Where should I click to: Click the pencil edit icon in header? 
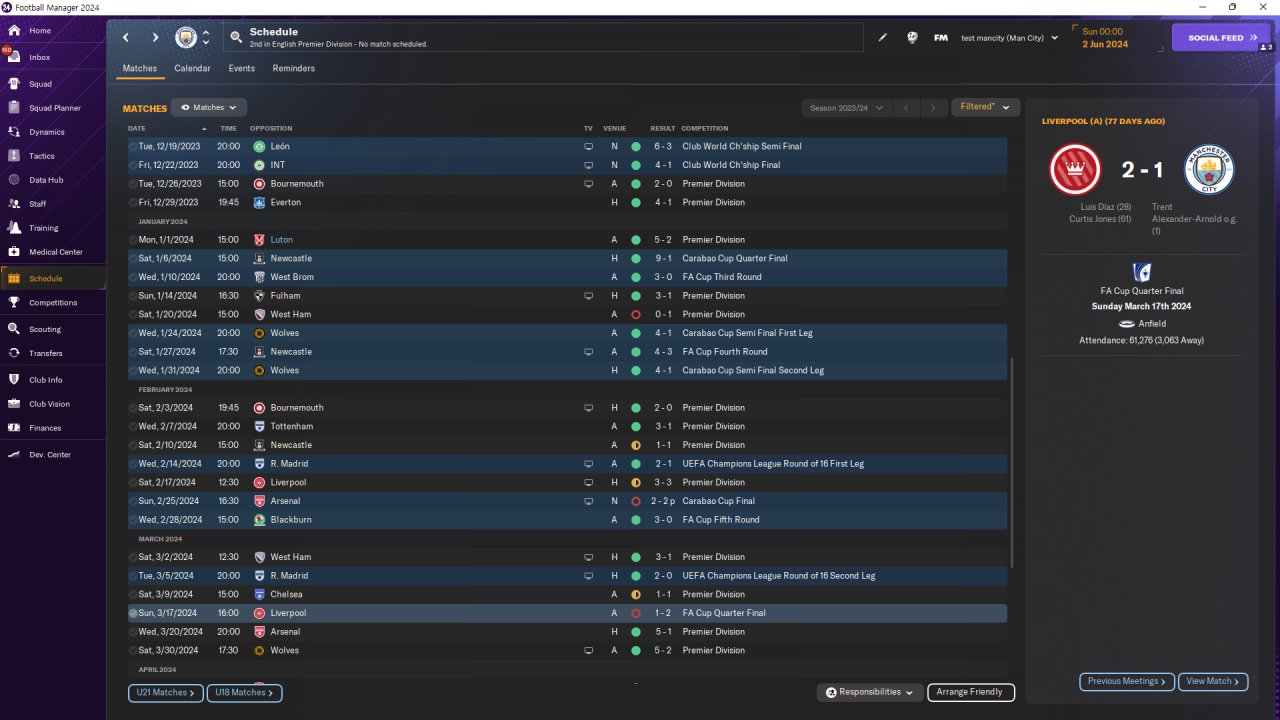[x=883, y=38]
